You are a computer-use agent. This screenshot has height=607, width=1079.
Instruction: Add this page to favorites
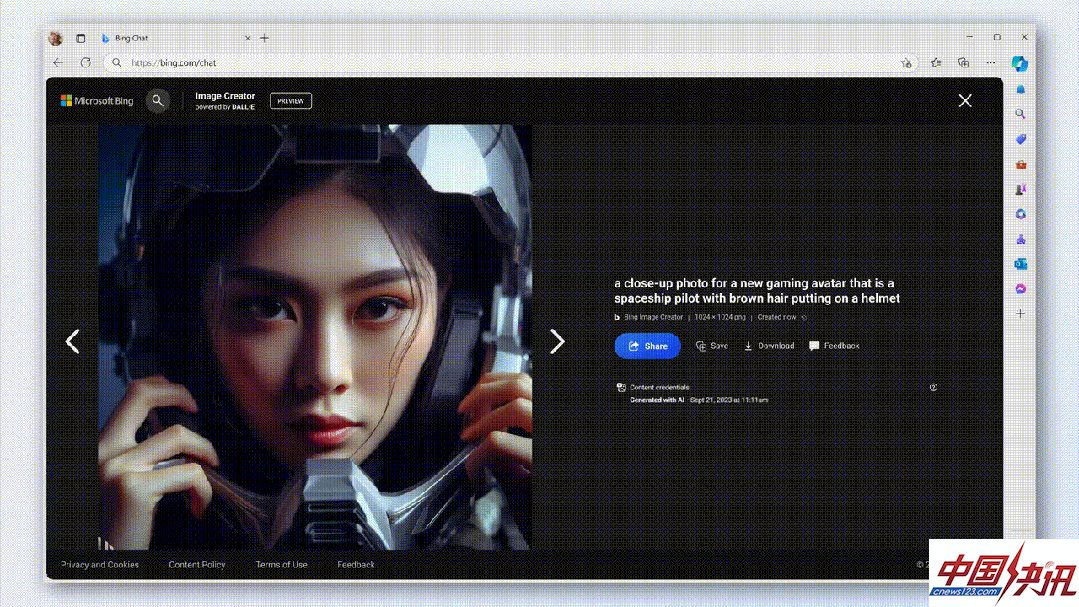906,63
